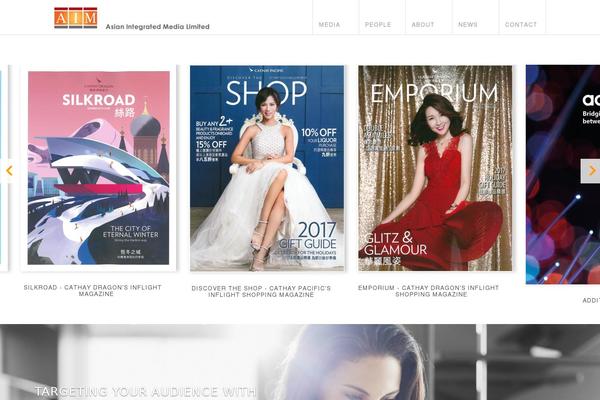Open the ABOUT menu
The width and height of the screenshot is (600, 400).
pos(423,24)
